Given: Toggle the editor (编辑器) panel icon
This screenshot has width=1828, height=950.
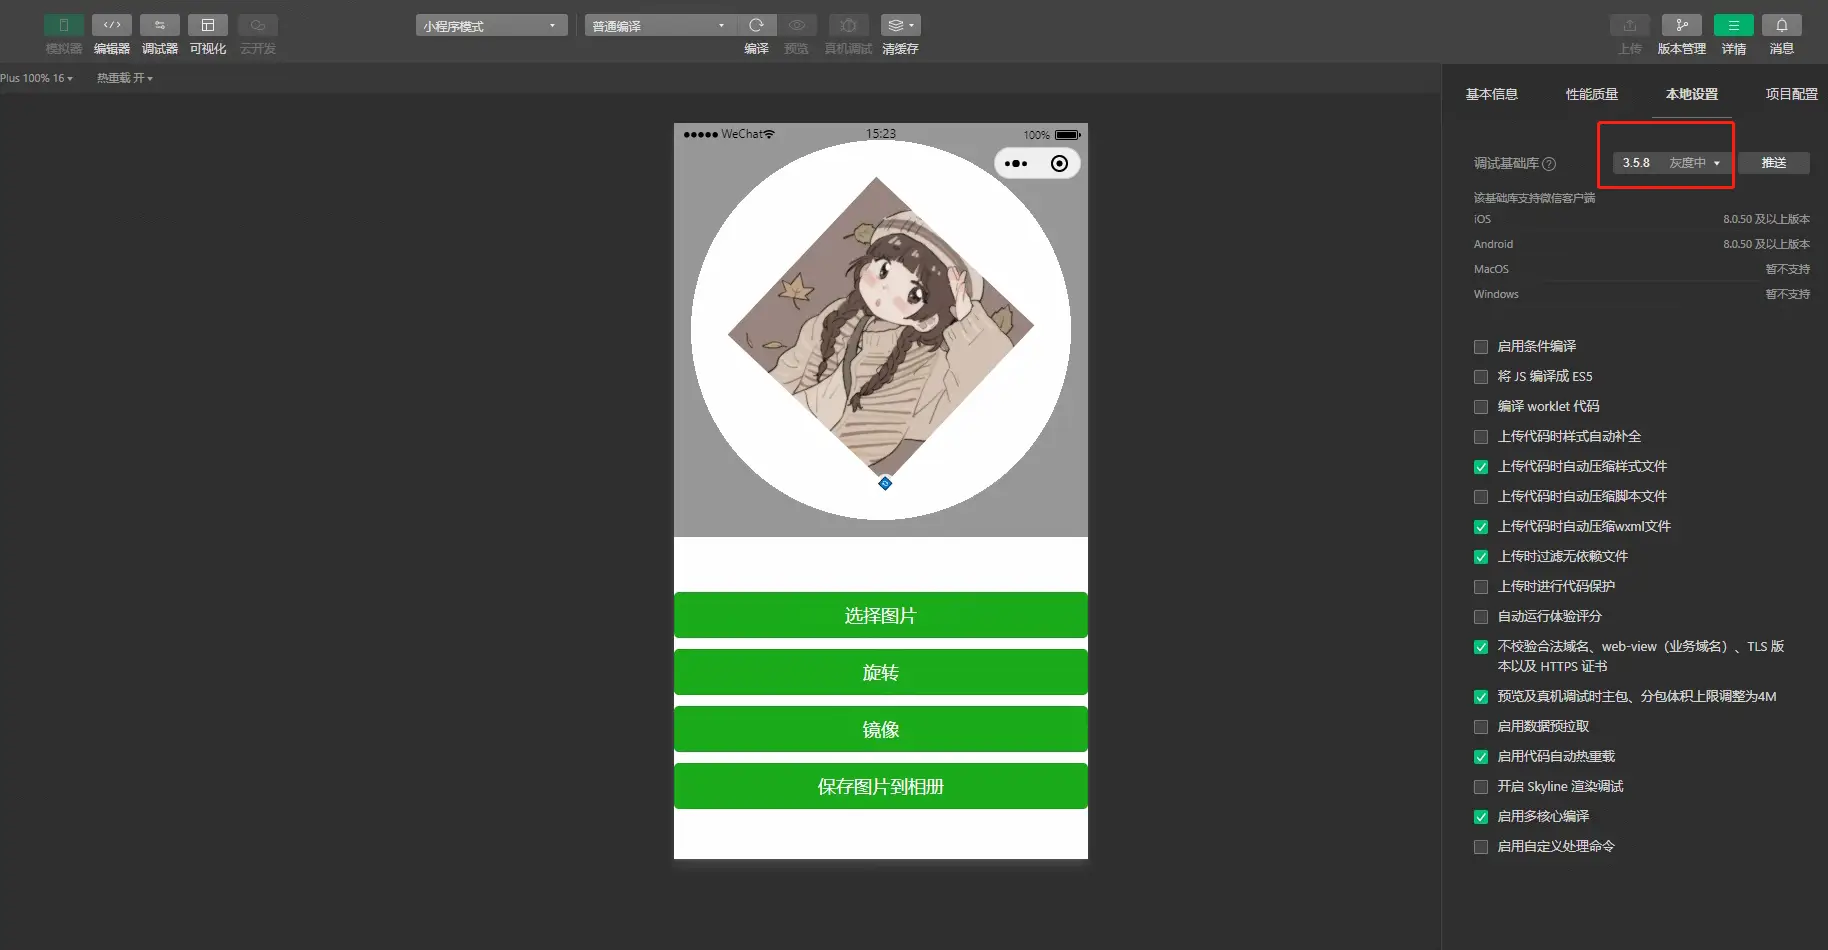Looking at the screenshot, I should point(112,25).
